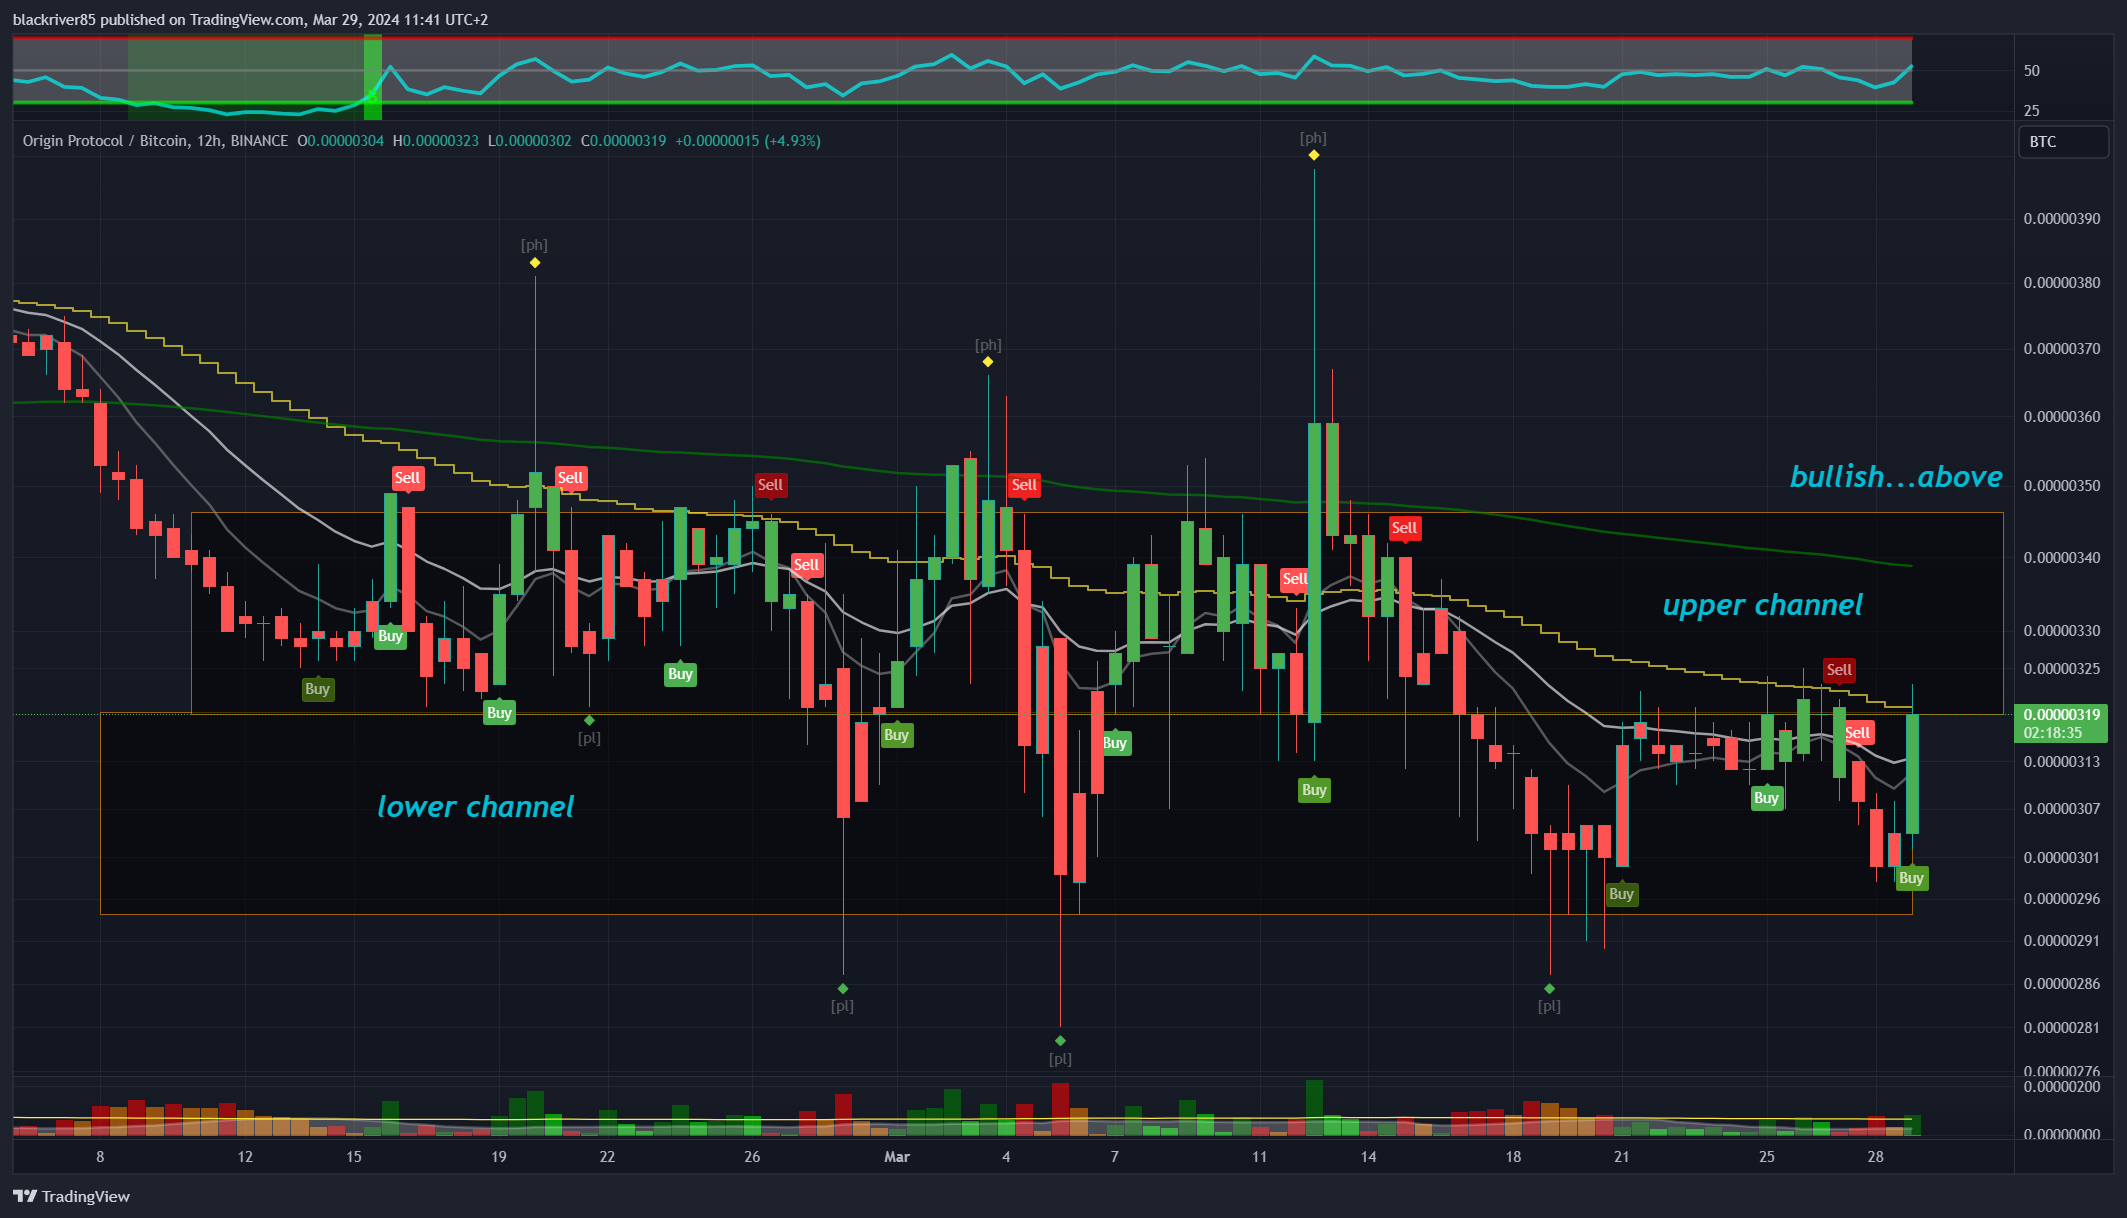Click the 0.00000380 price axis label
This screenshot has height=1218, width=2127.
[2062, 283]
